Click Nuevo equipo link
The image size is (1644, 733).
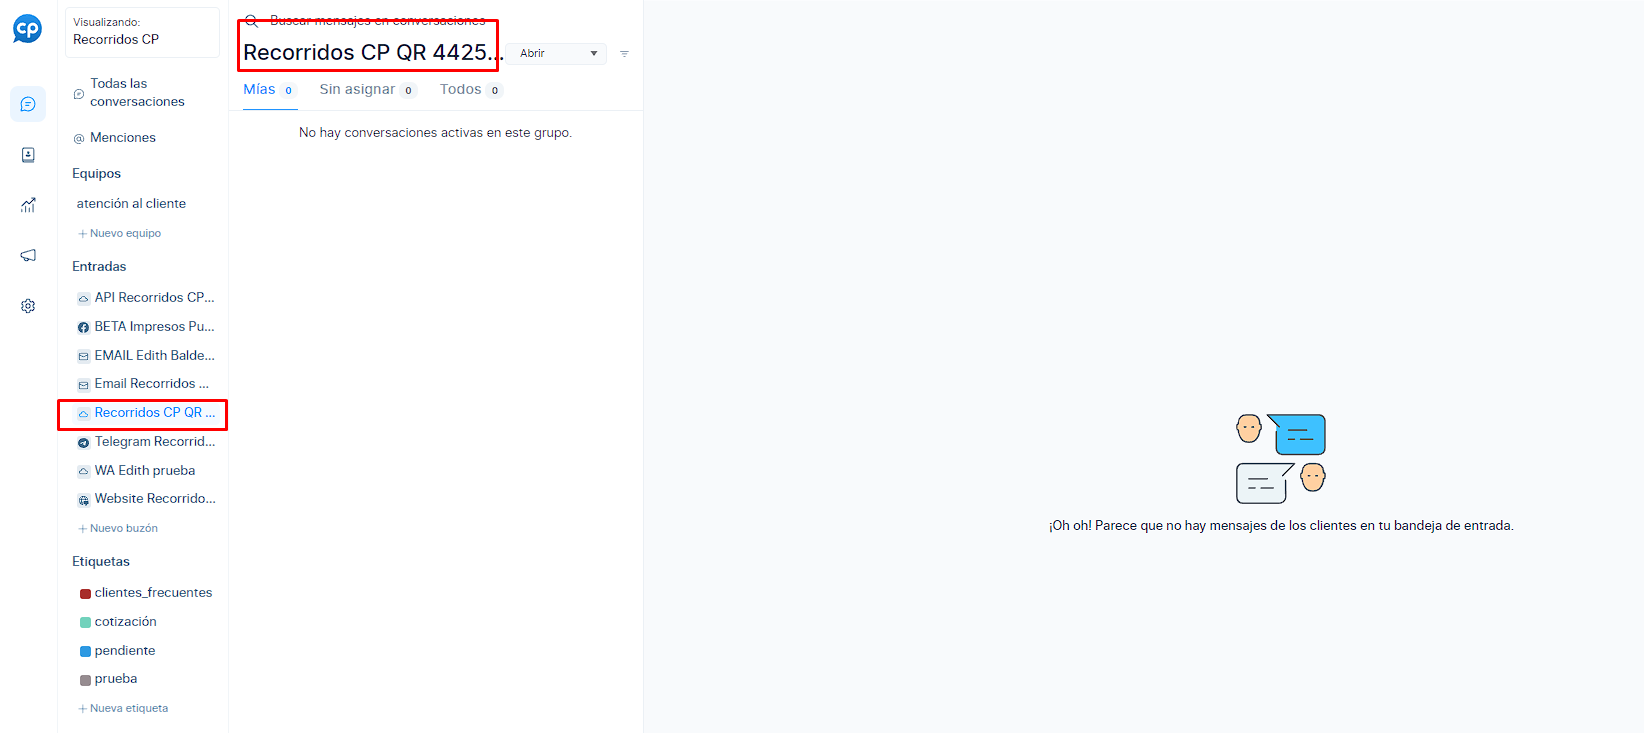[124, 234]
